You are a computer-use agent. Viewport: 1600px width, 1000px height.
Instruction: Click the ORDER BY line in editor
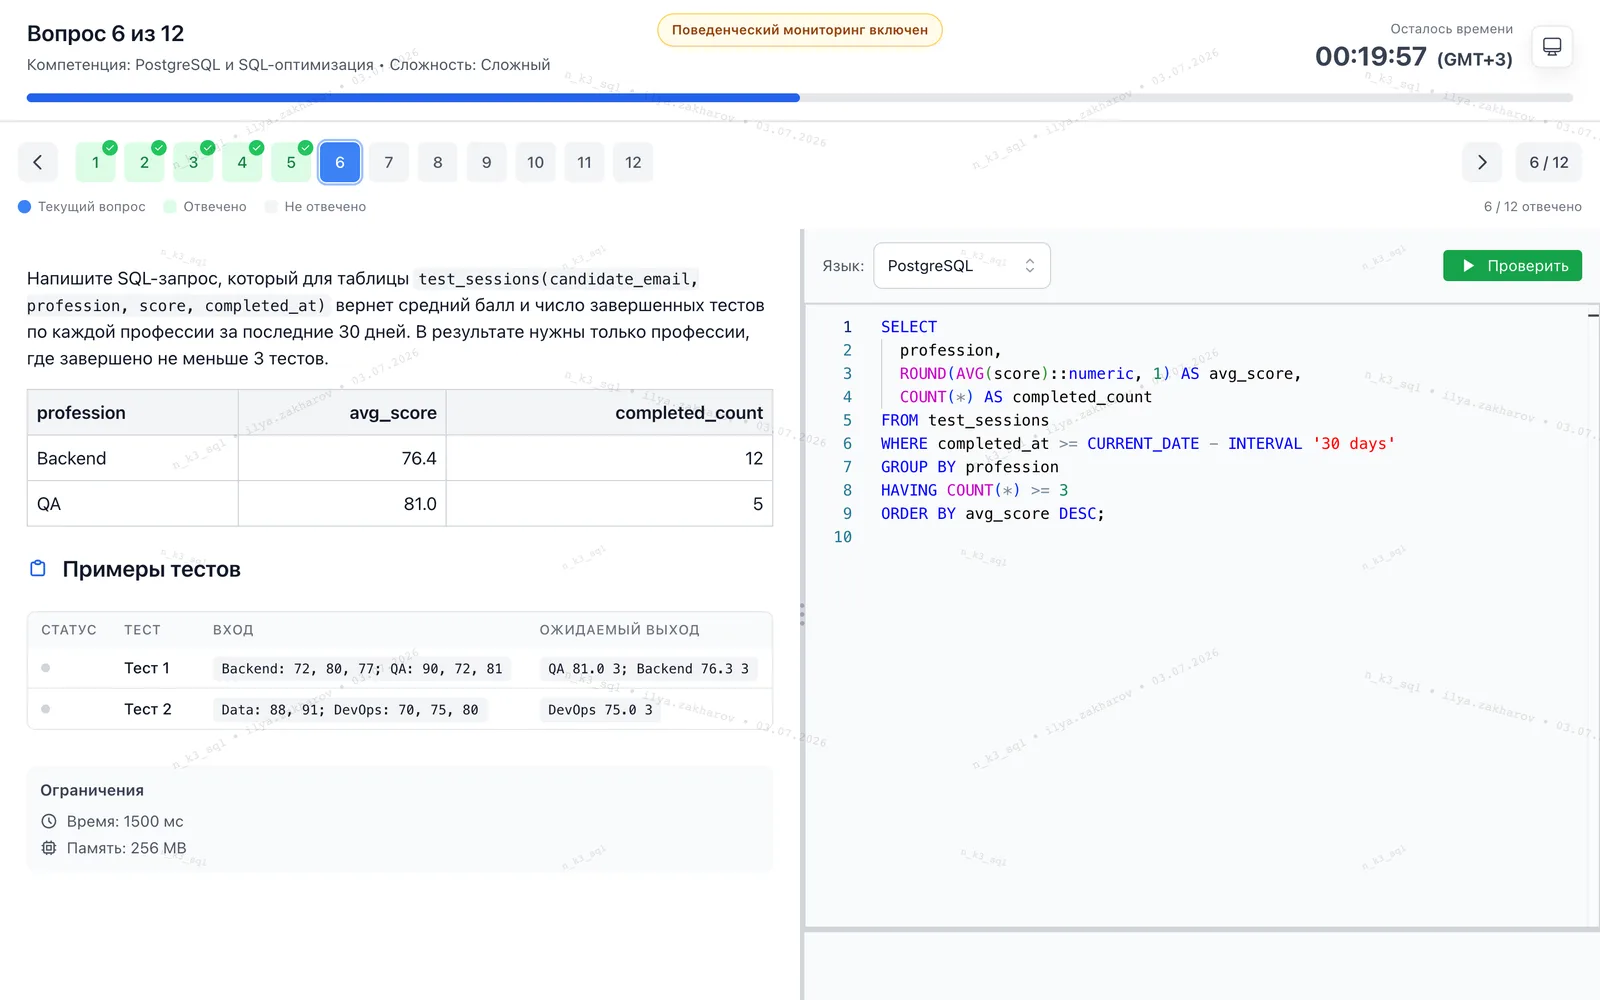point(992,514)
